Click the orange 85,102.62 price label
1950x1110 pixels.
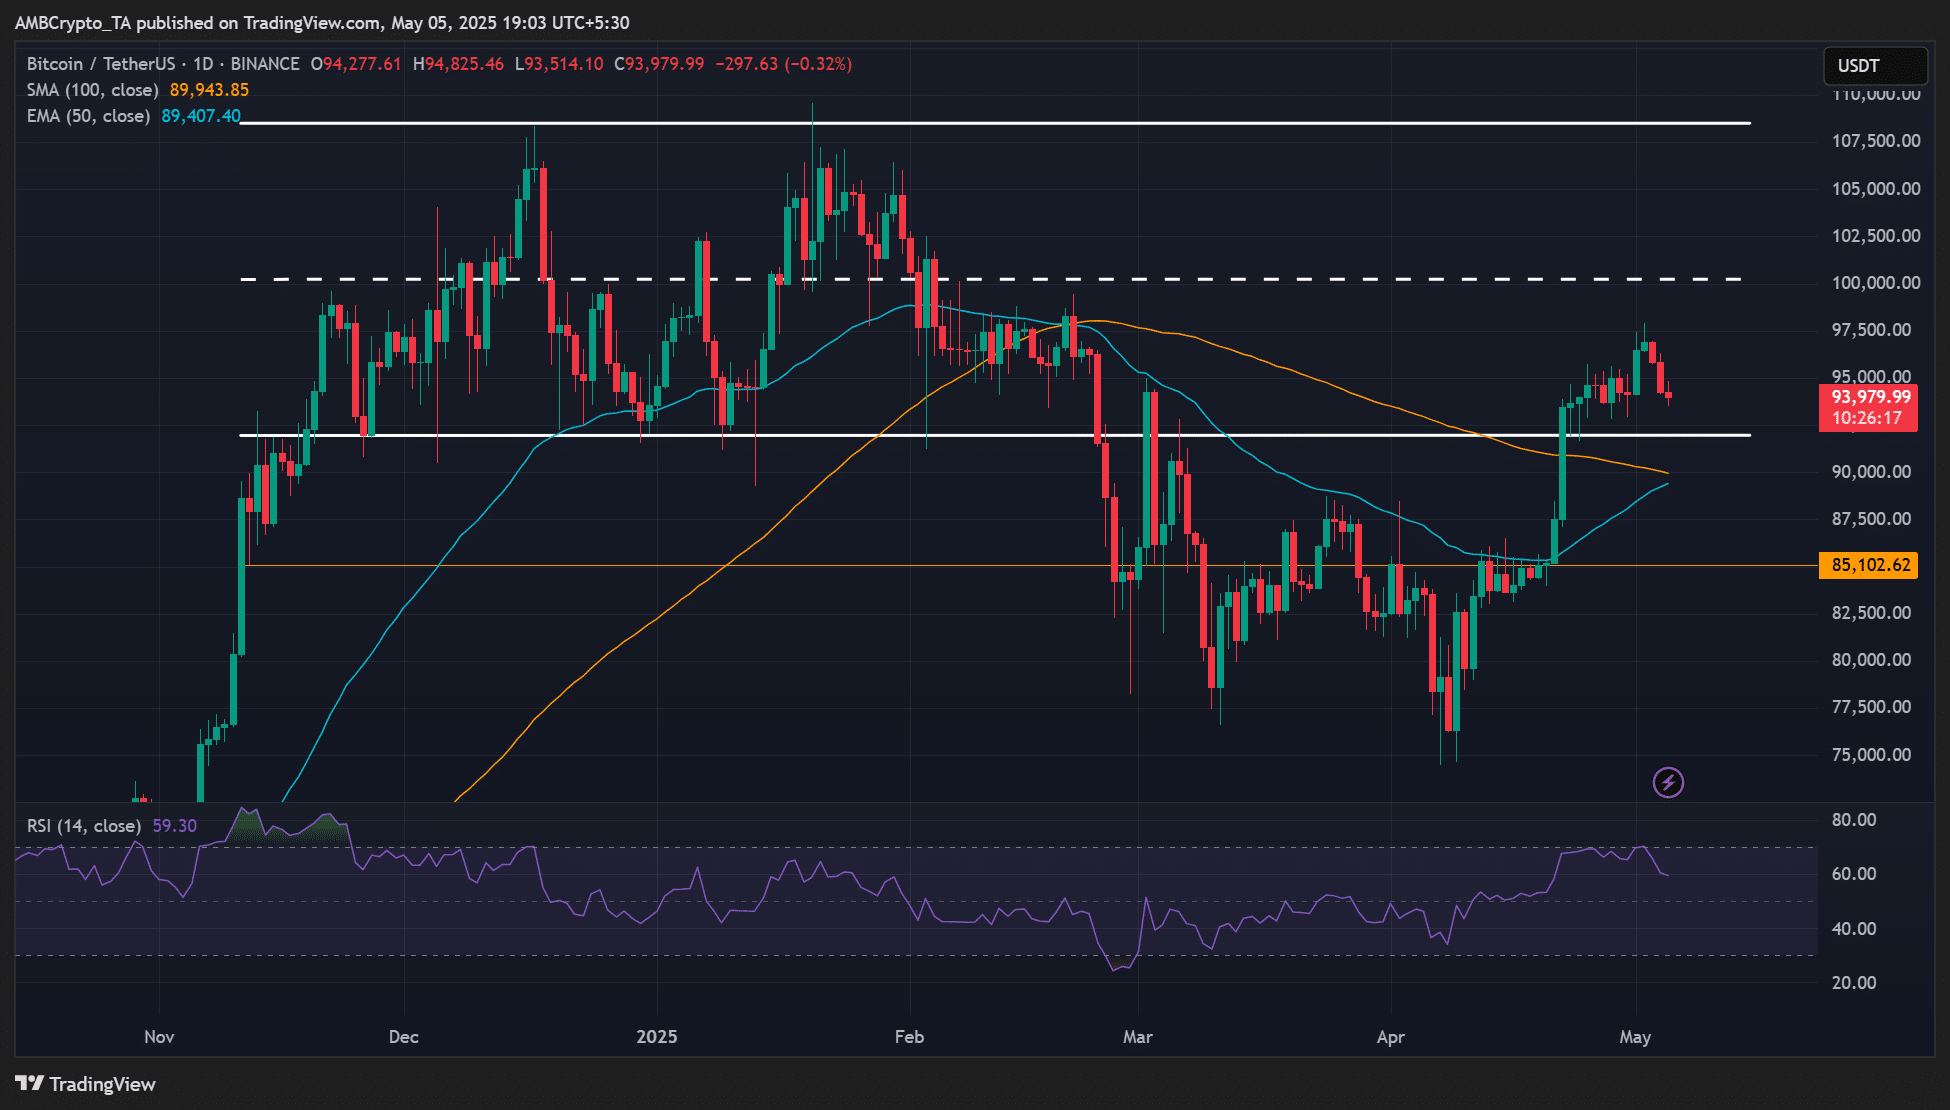1869,565
